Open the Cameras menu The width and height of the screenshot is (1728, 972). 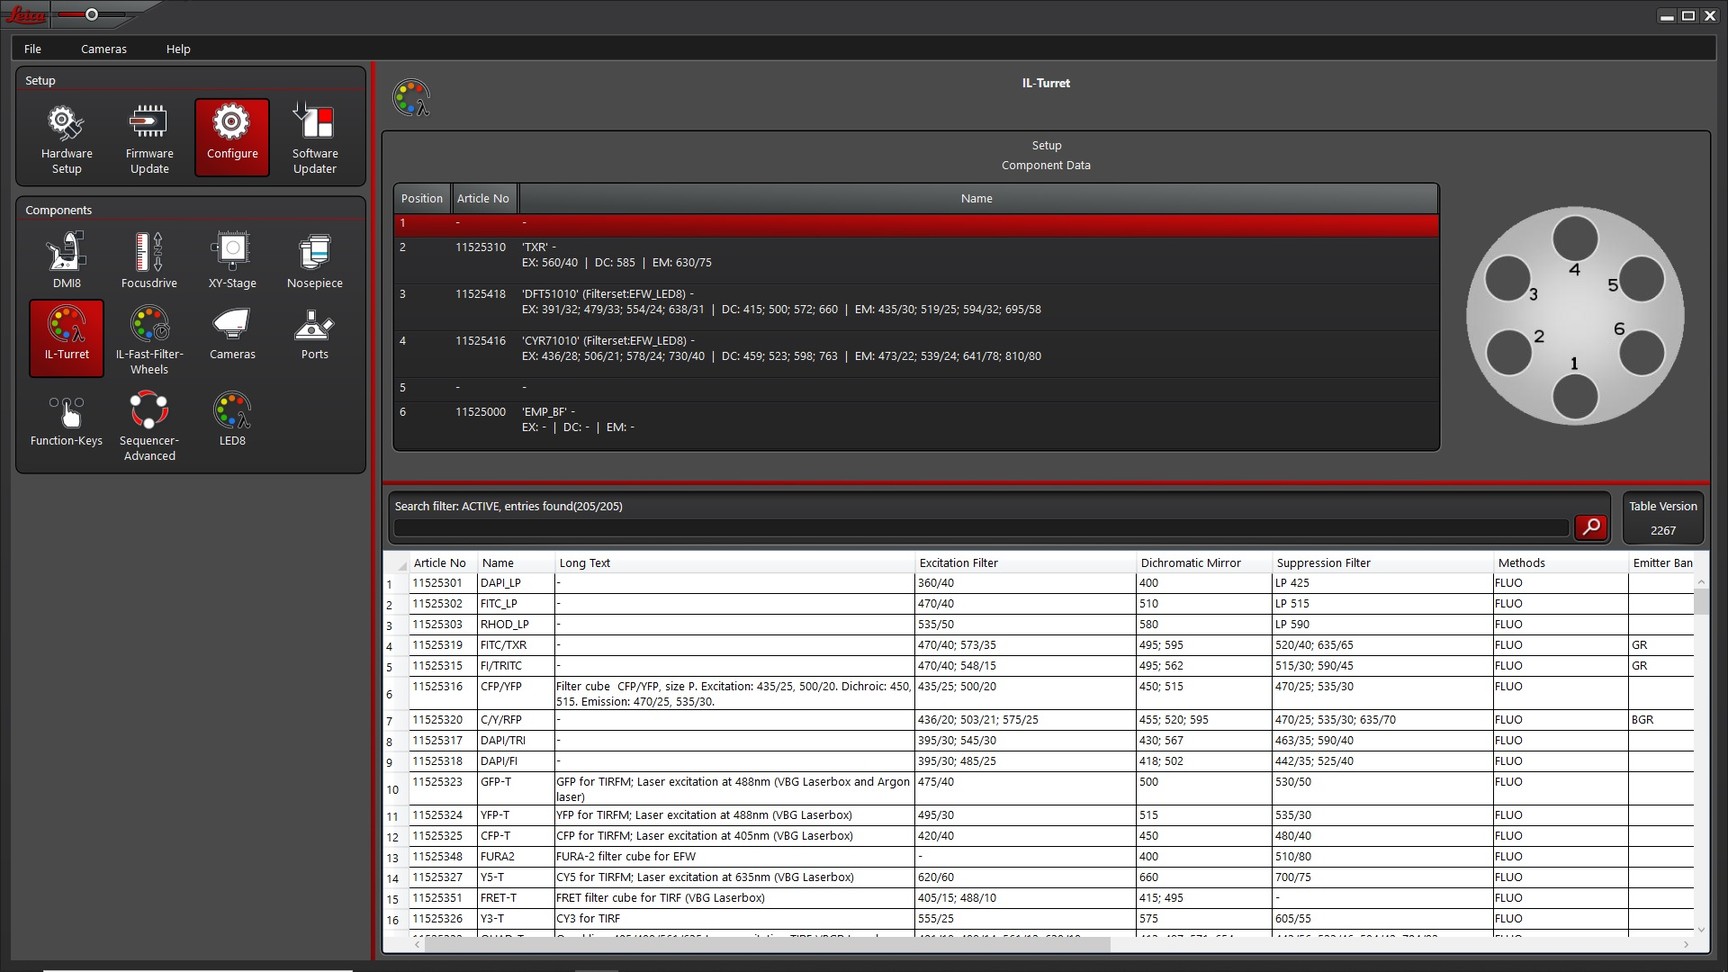coord(103,49)
